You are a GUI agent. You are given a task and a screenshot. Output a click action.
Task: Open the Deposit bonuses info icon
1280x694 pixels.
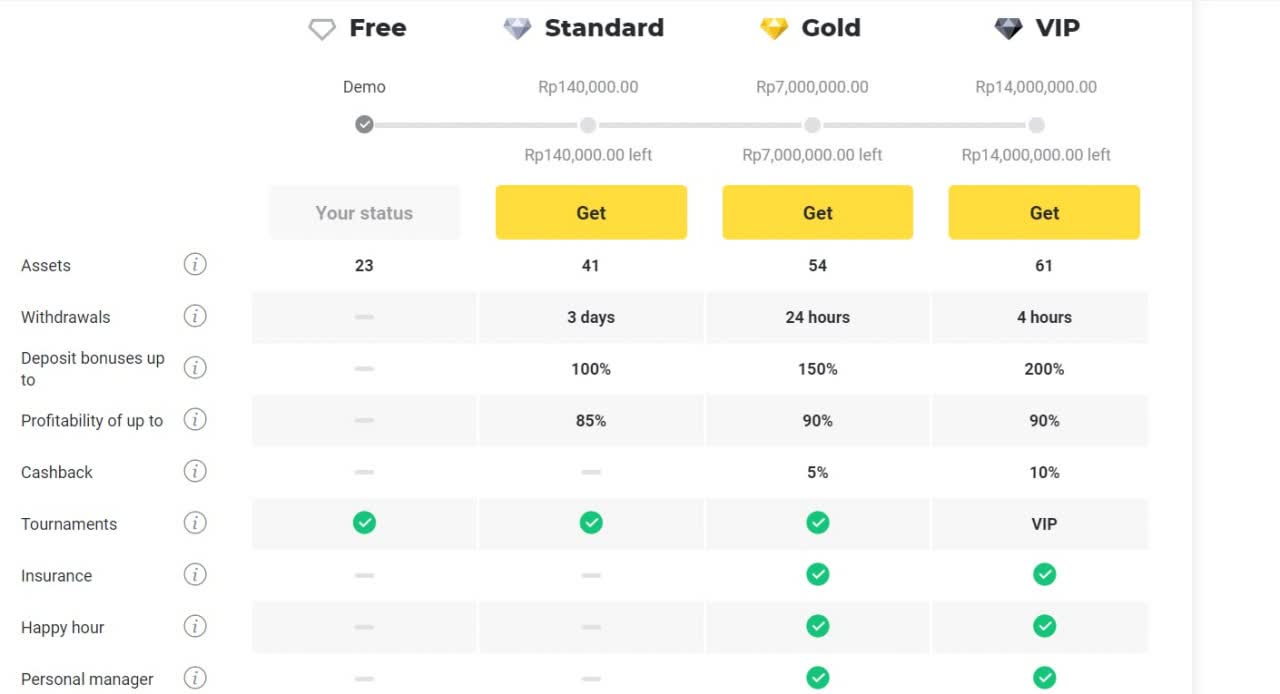[x=195, y=368]
